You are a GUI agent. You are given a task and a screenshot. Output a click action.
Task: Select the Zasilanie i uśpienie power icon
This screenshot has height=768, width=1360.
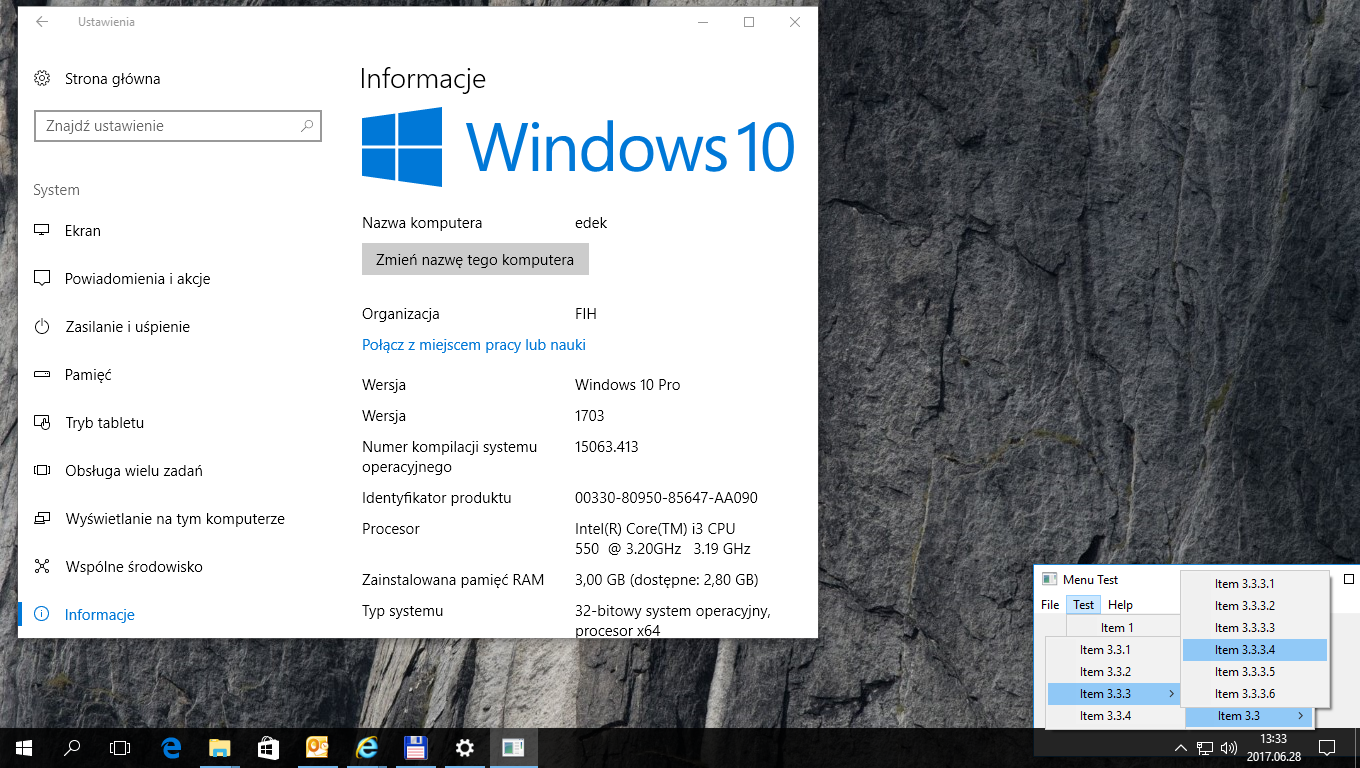click(x=42, y=326)
